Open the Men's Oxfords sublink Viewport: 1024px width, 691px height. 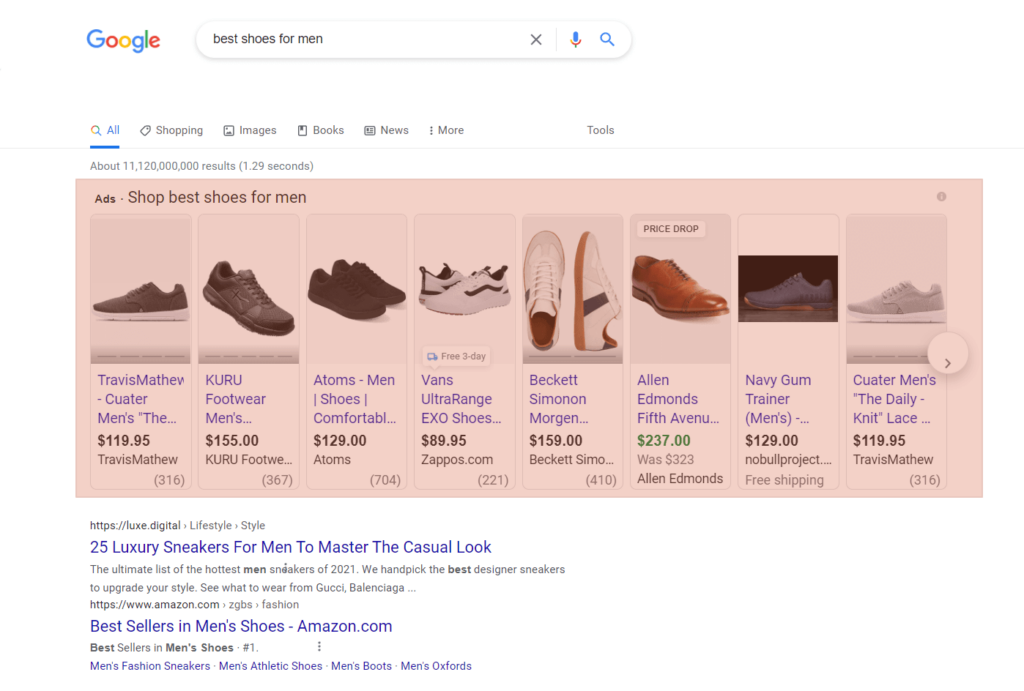tap(436, 666)
